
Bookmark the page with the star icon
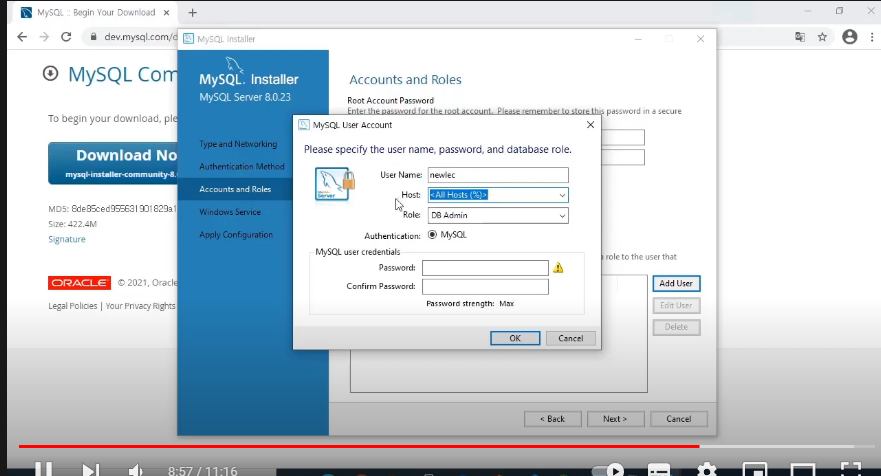(822, 37)
